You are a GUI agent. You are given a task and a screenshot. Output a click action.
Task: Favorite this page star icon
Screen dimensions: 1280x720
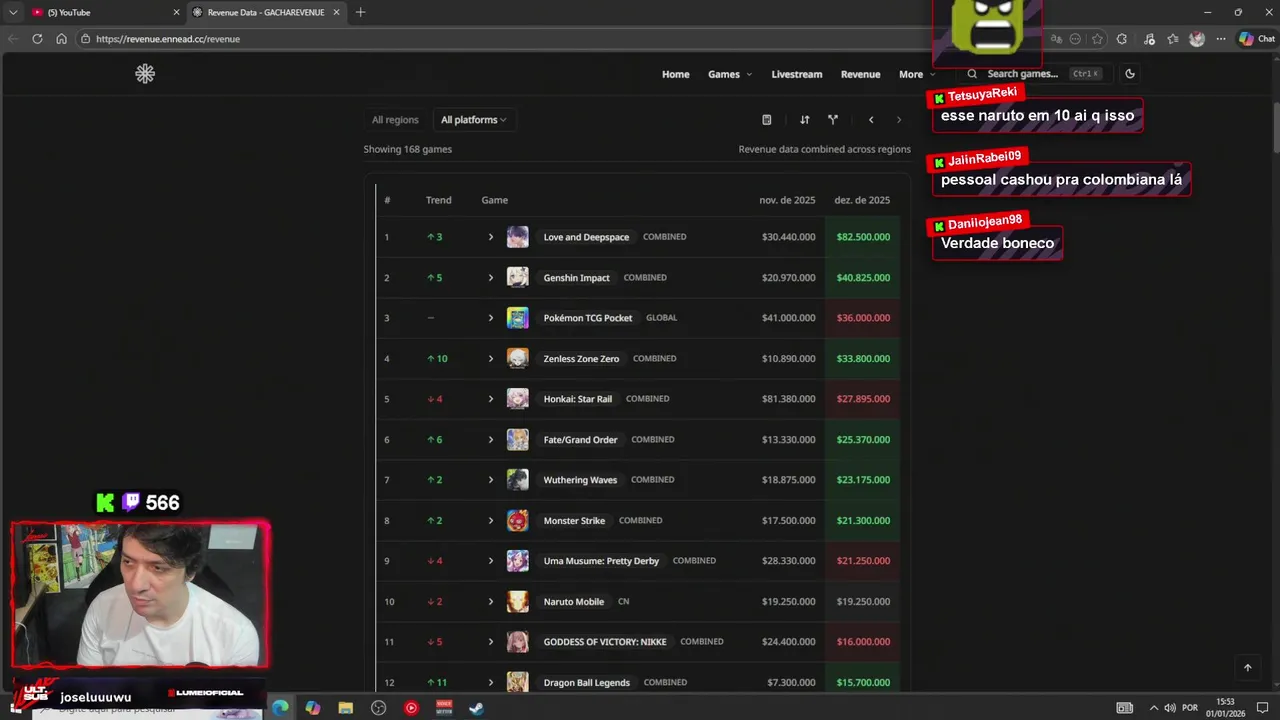[x=1097, y=39]
